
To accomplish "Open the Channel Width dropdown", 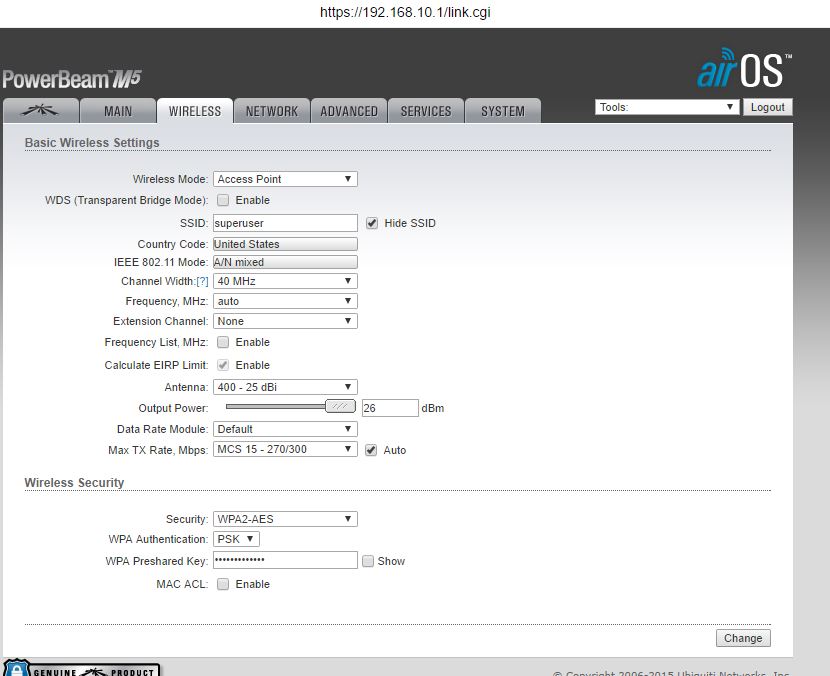I will coord(285,281).
